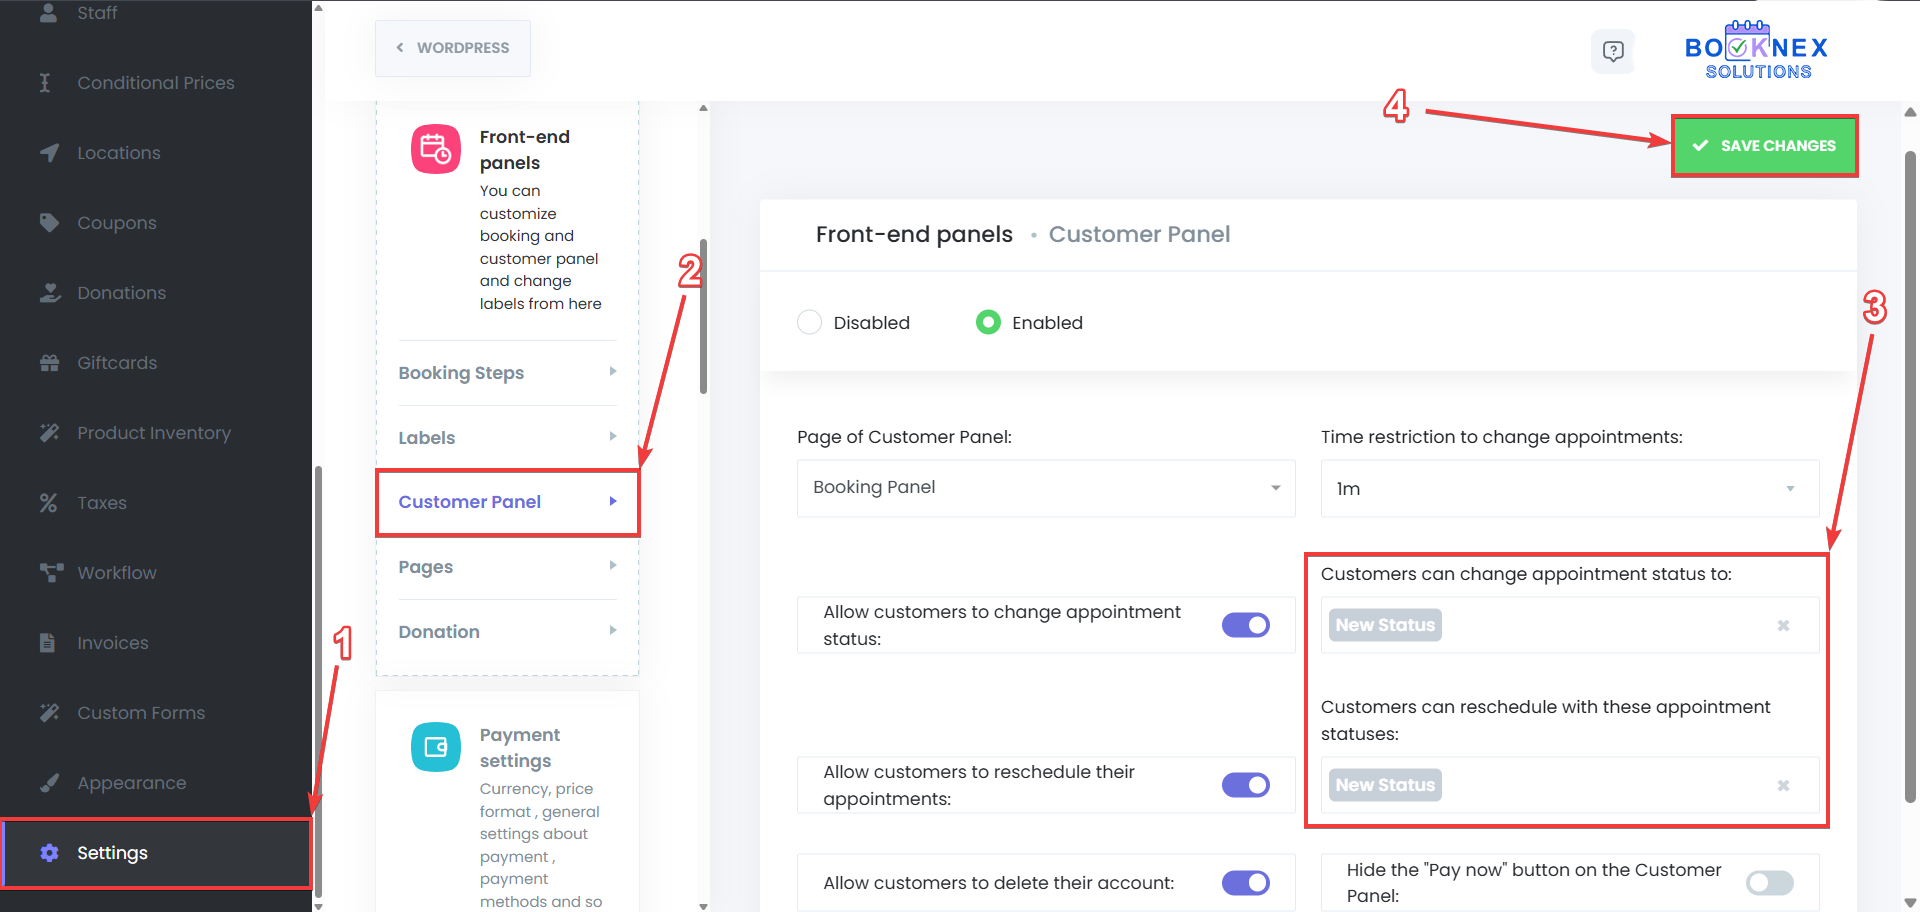Open Settings from the sidebar

point(112,853)
